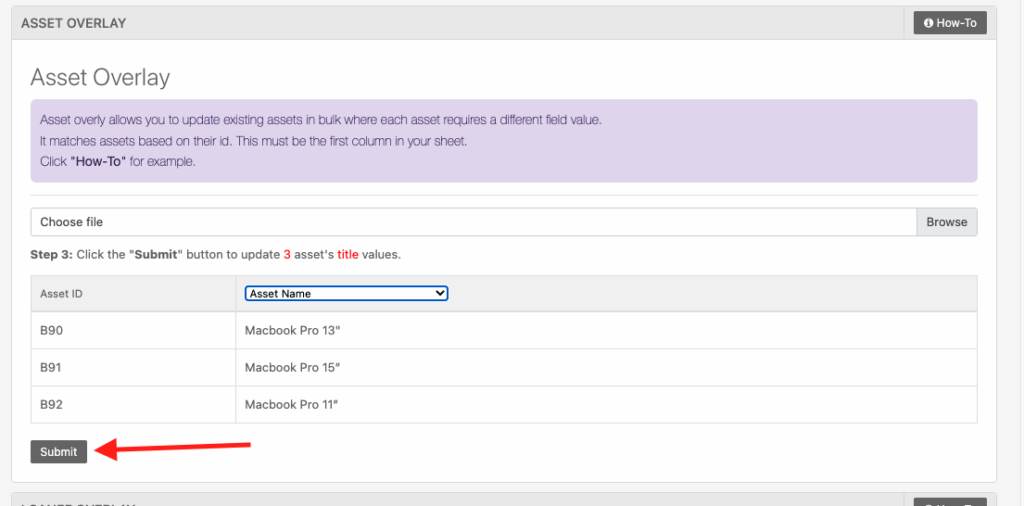Open the How-To guide for Asset Overlay
Screen dimensions: 1024x506
(x=950, y=23)
